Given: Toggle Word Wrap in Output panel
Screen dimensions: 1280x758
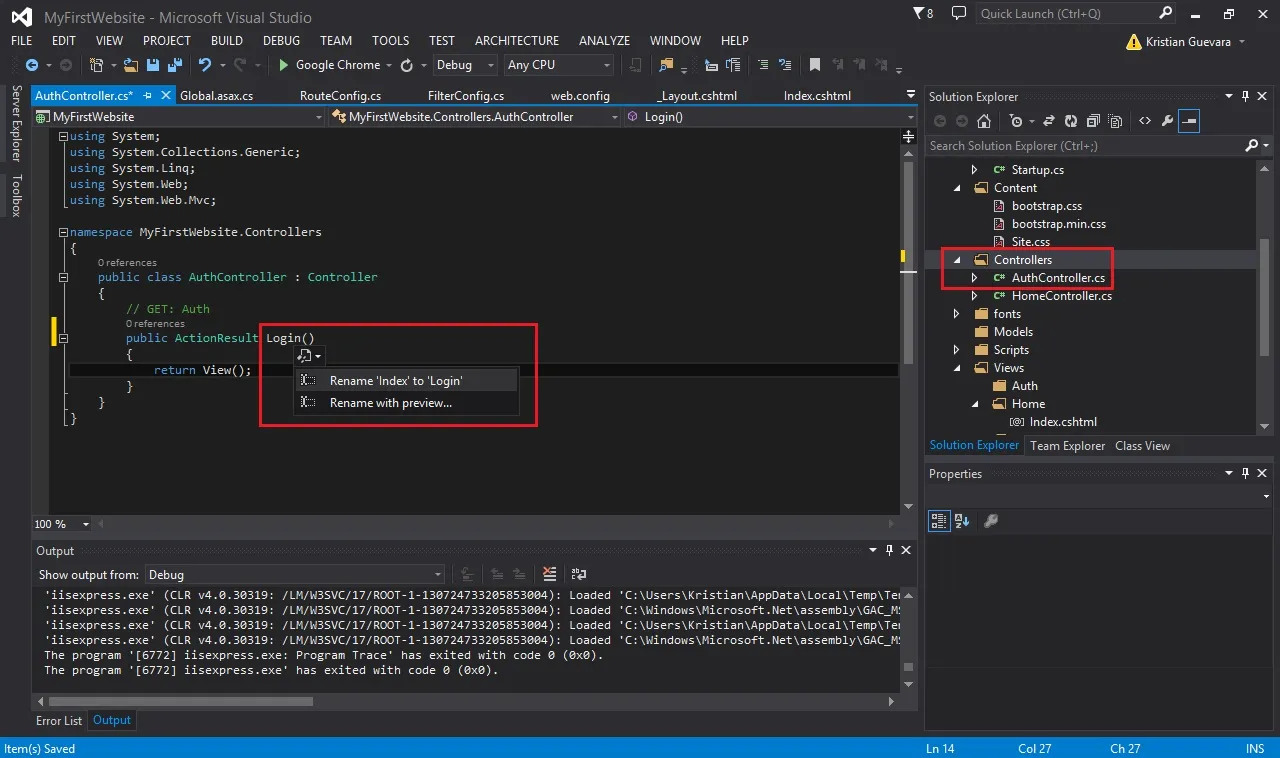Looking at the screenshot, I should [579, 574].
